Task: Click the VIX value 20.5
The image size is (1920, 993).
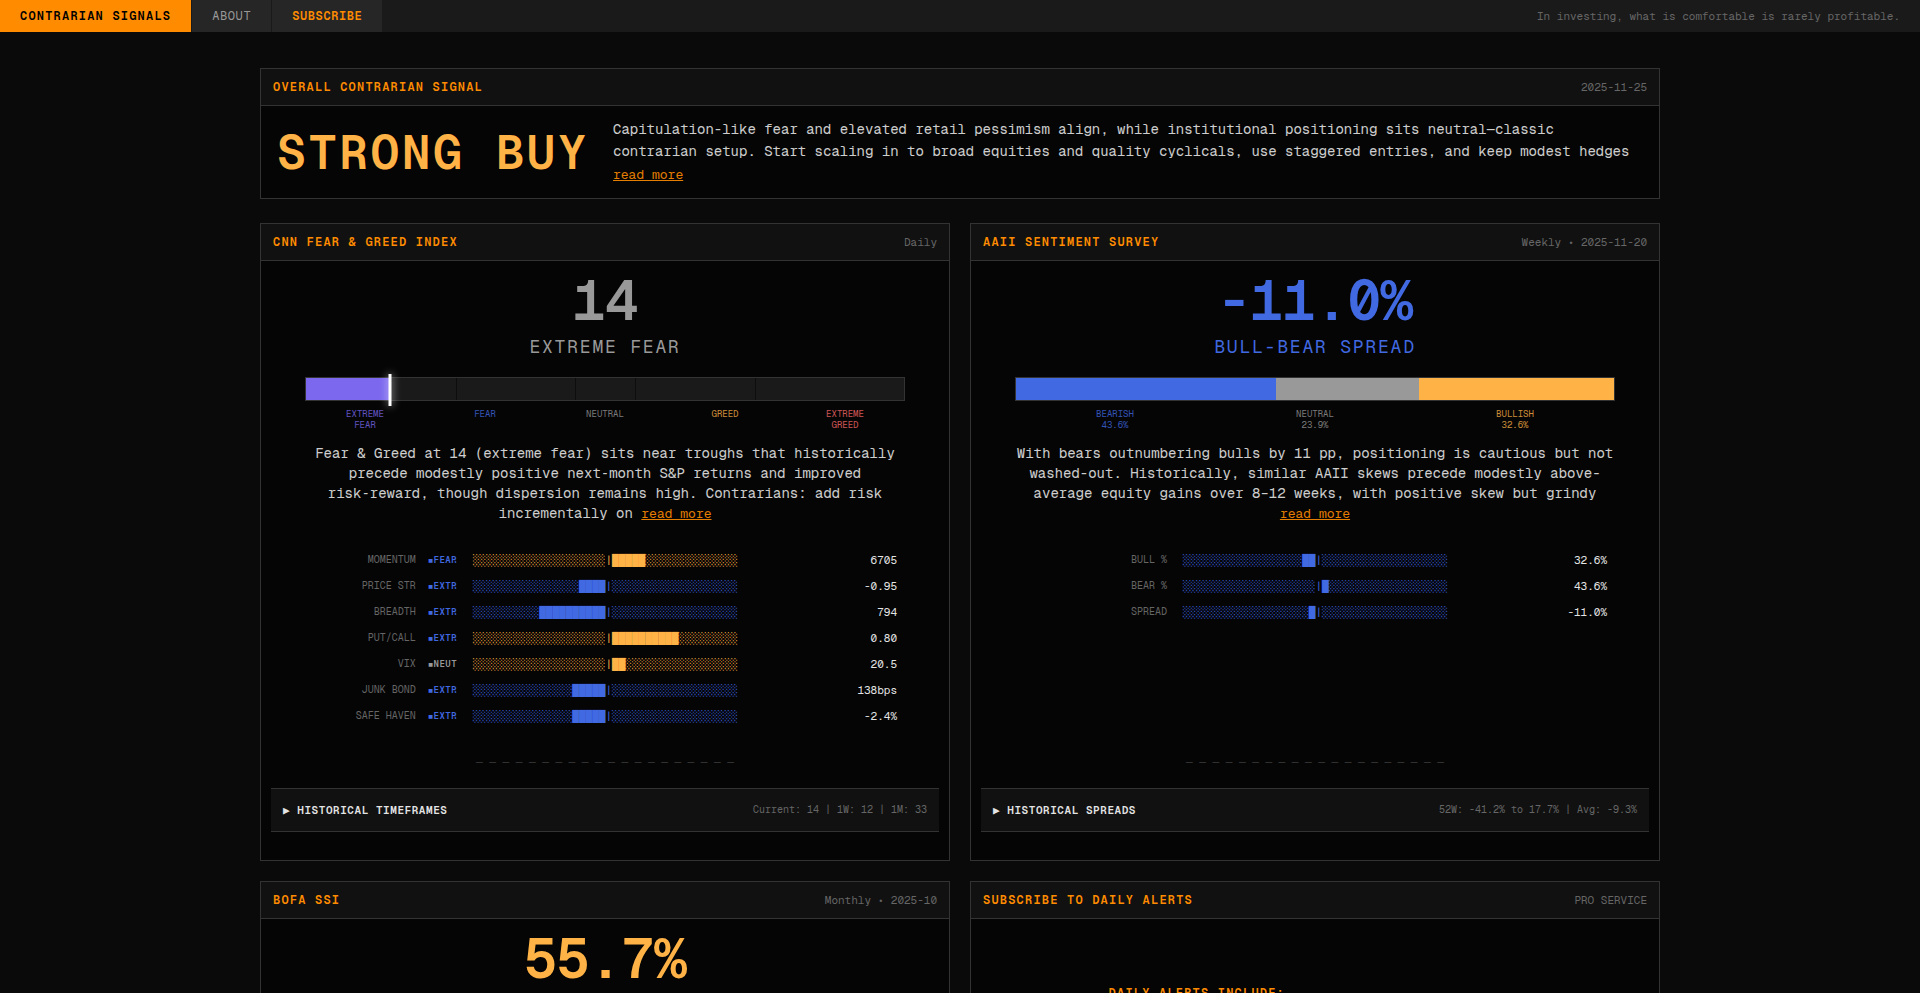Action: pos(883,664)
